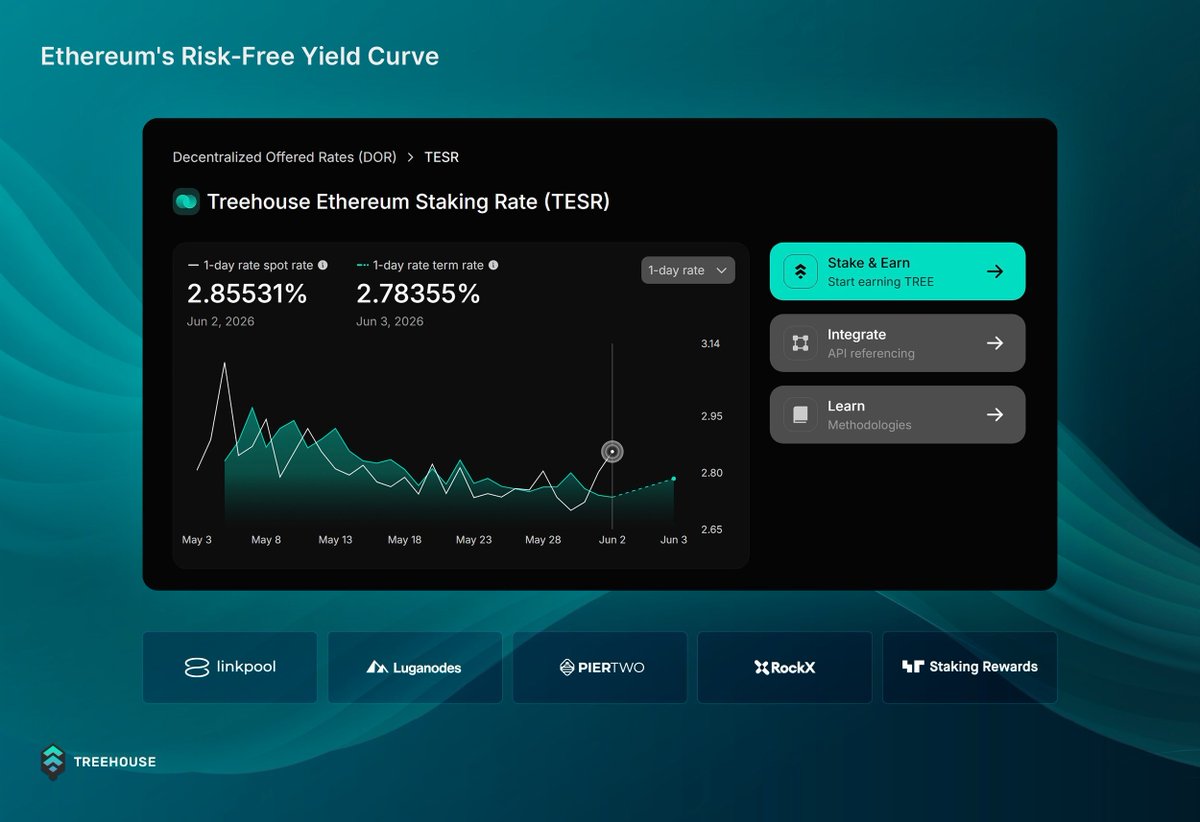Viewport: 1200px width, 822px height.
Task: Click the 2.80 y-axis value
Action: (x=711, y=473)
